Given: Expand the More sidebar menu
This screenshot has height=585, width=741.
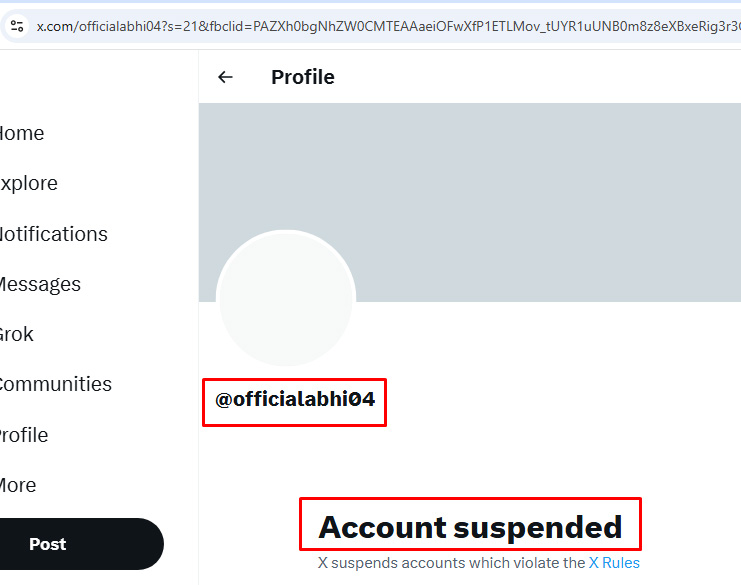Looking at the screenshot, I should pos(18,485).
